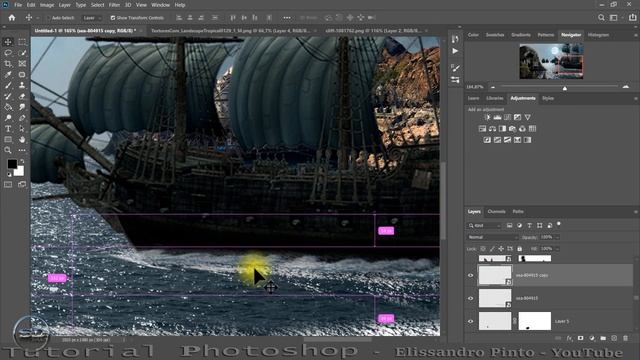Screen dimensions: 640x360
Task: Switch to the Histogram tab
Action: point(598,35)
